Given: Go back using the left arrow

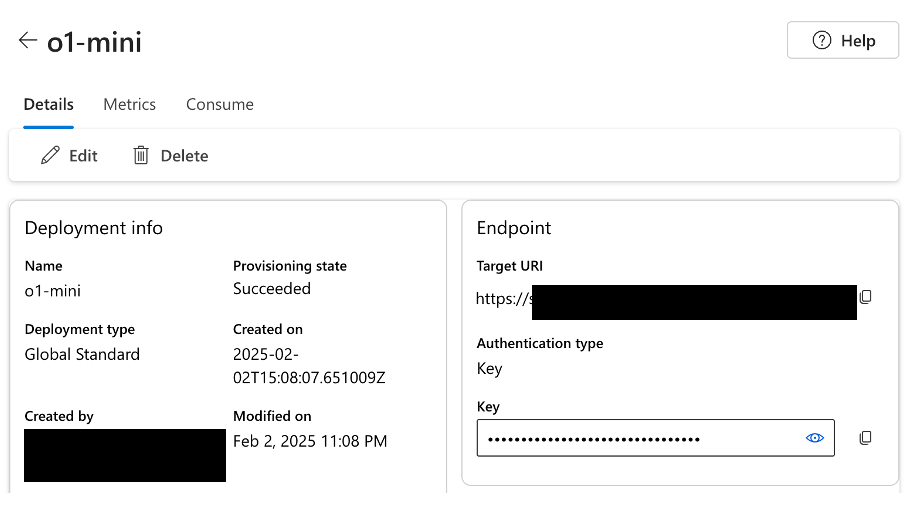Looking at the screenshot, I should point(27,41).
